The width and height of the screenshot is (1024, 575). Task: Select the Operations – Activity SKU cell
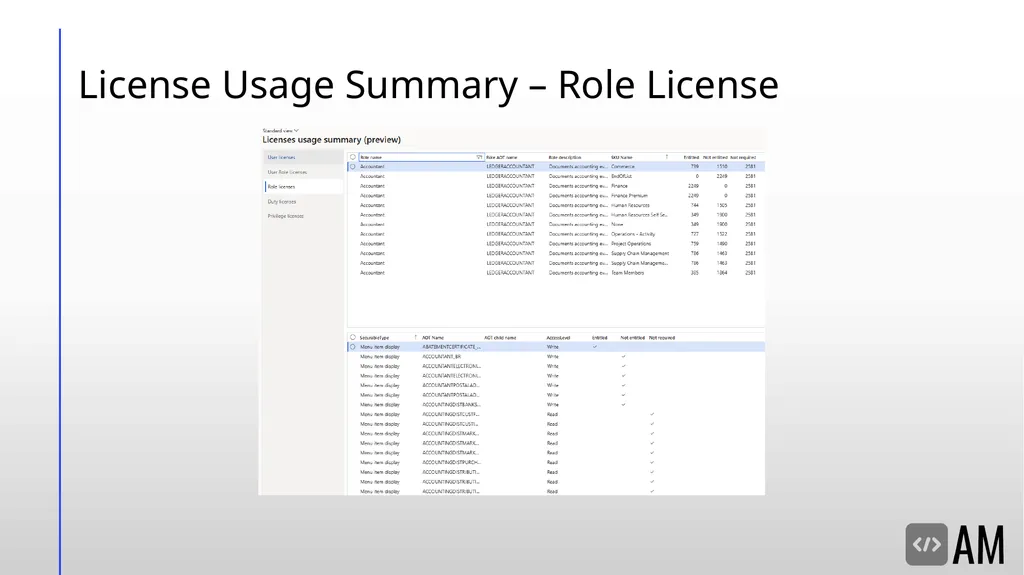point(633,234)
